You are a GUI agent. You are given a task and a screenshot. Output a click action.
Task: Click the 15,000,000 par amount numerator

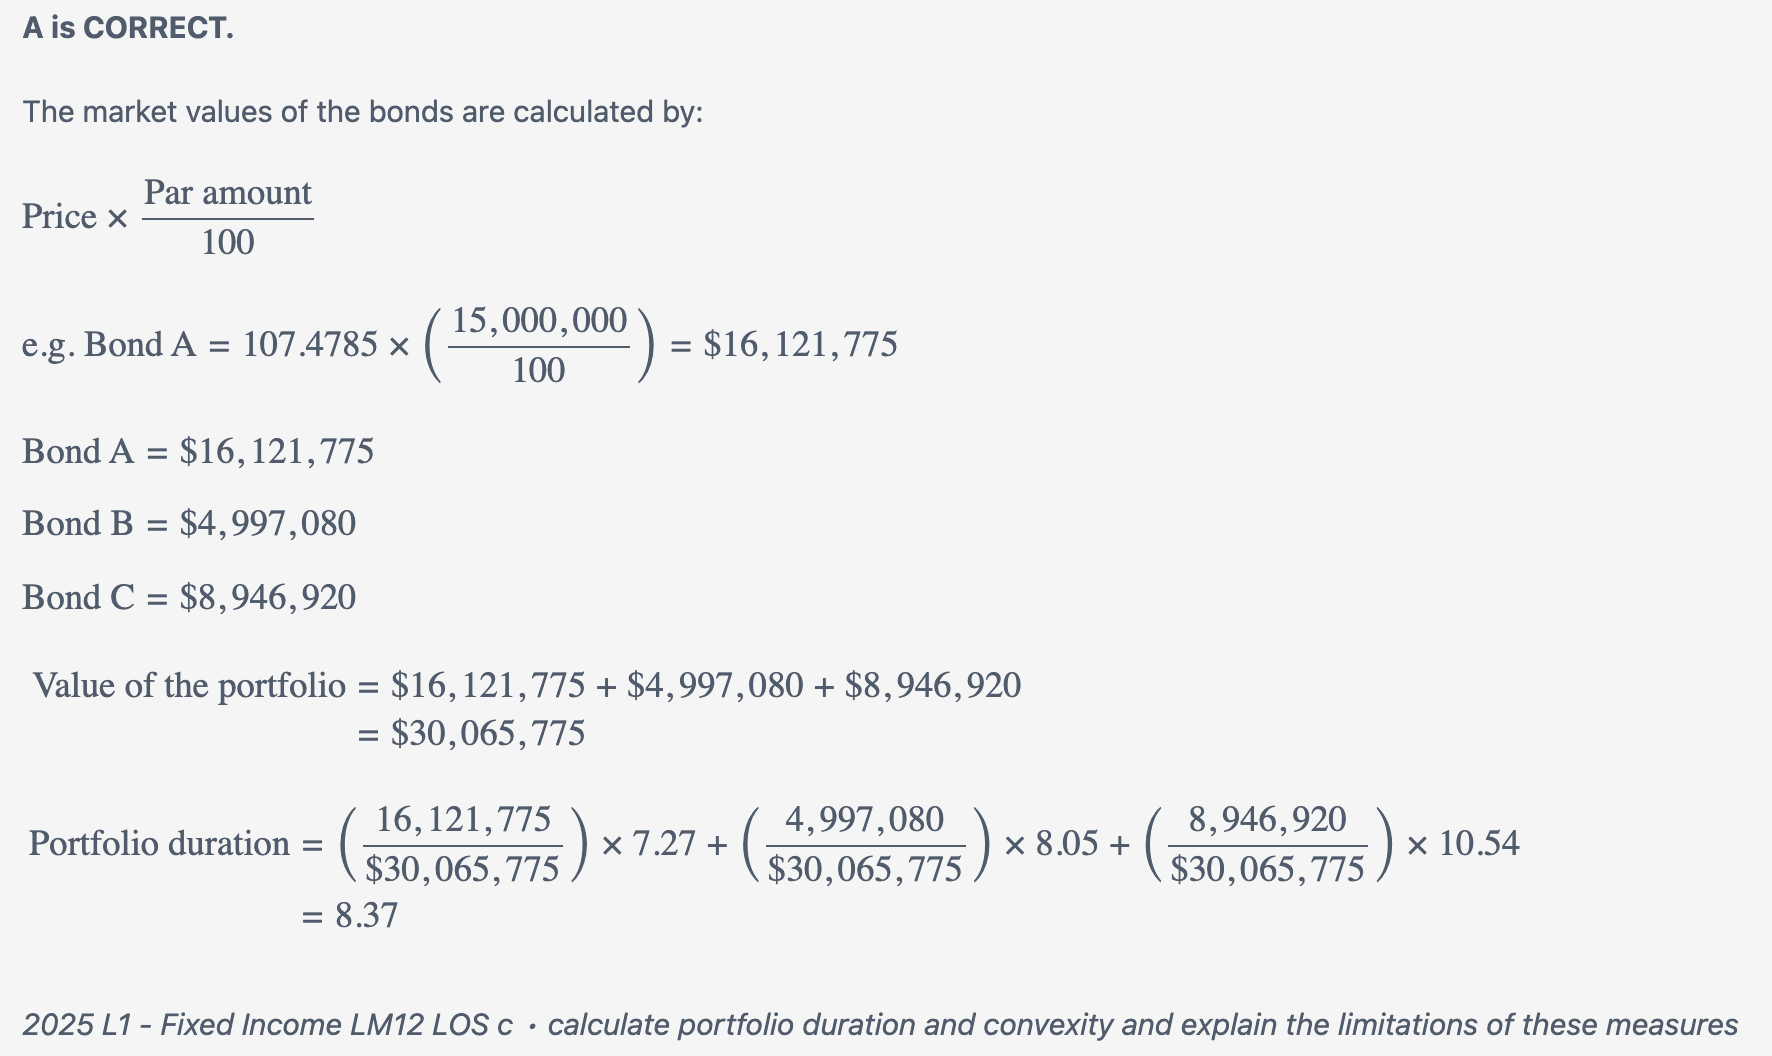[539, 320]
